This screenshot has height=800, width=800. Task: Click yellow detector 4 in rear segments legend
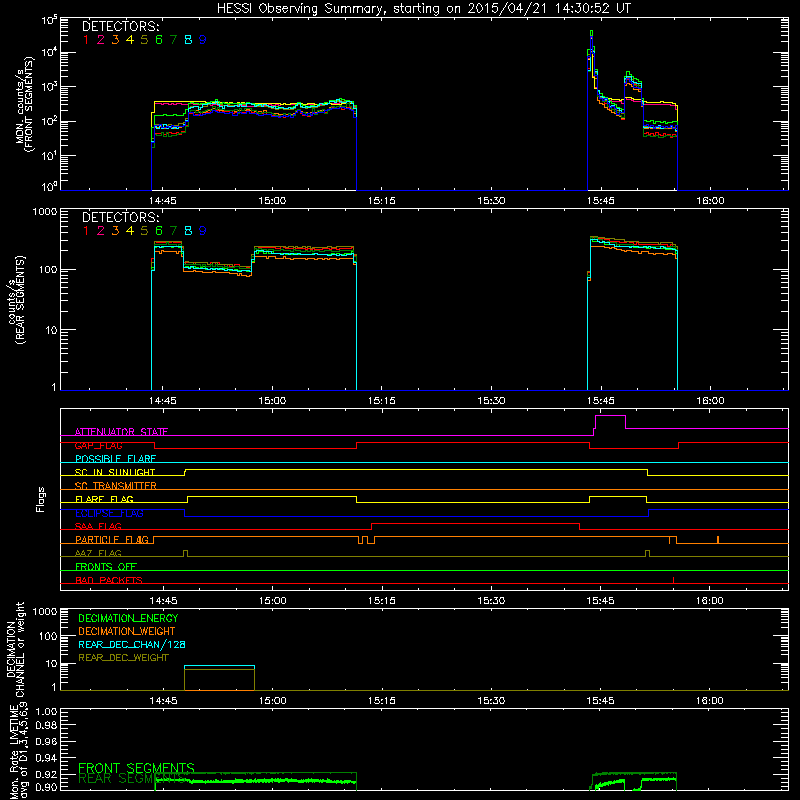[130, 231]
